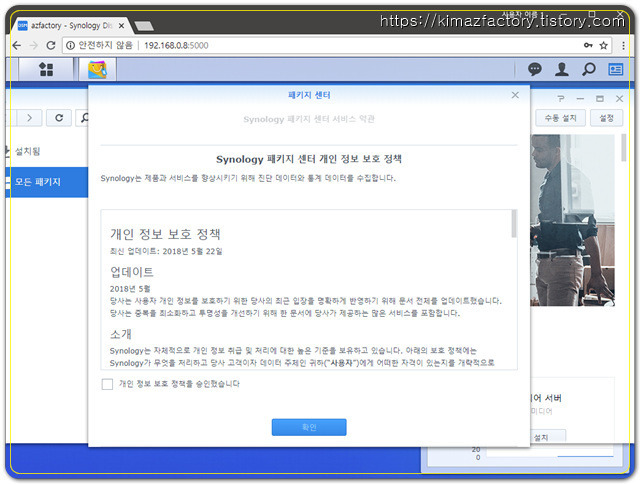This screenshot has width=640, height=484.
Task: Select 설치됨 in the left sidebar
Action: click(x=28, y=151)
